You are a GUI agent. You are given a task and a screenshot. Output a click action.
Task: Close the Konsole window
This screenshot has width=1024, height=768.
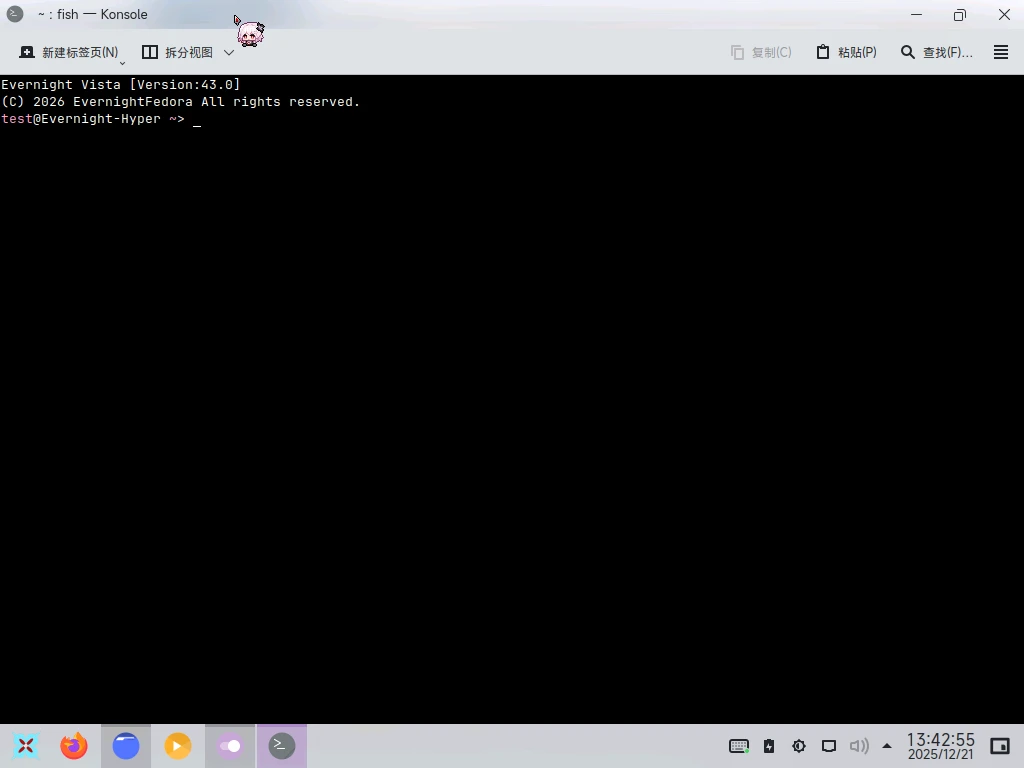click(1004, 14)
